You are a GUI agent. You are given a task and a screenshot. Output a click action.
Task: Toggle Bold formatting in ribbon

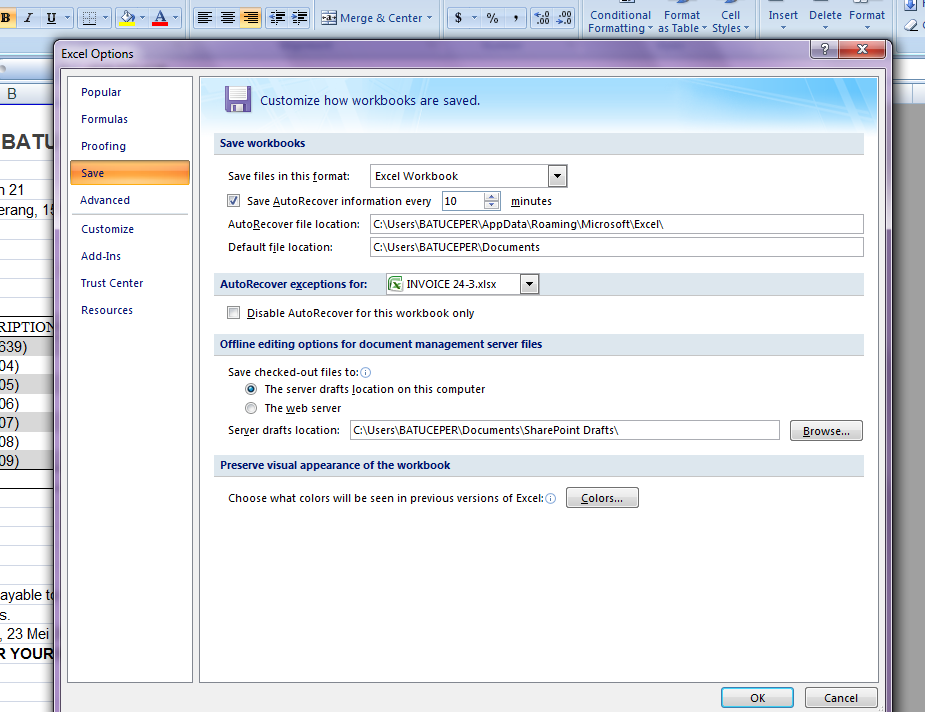coord(6,18)
